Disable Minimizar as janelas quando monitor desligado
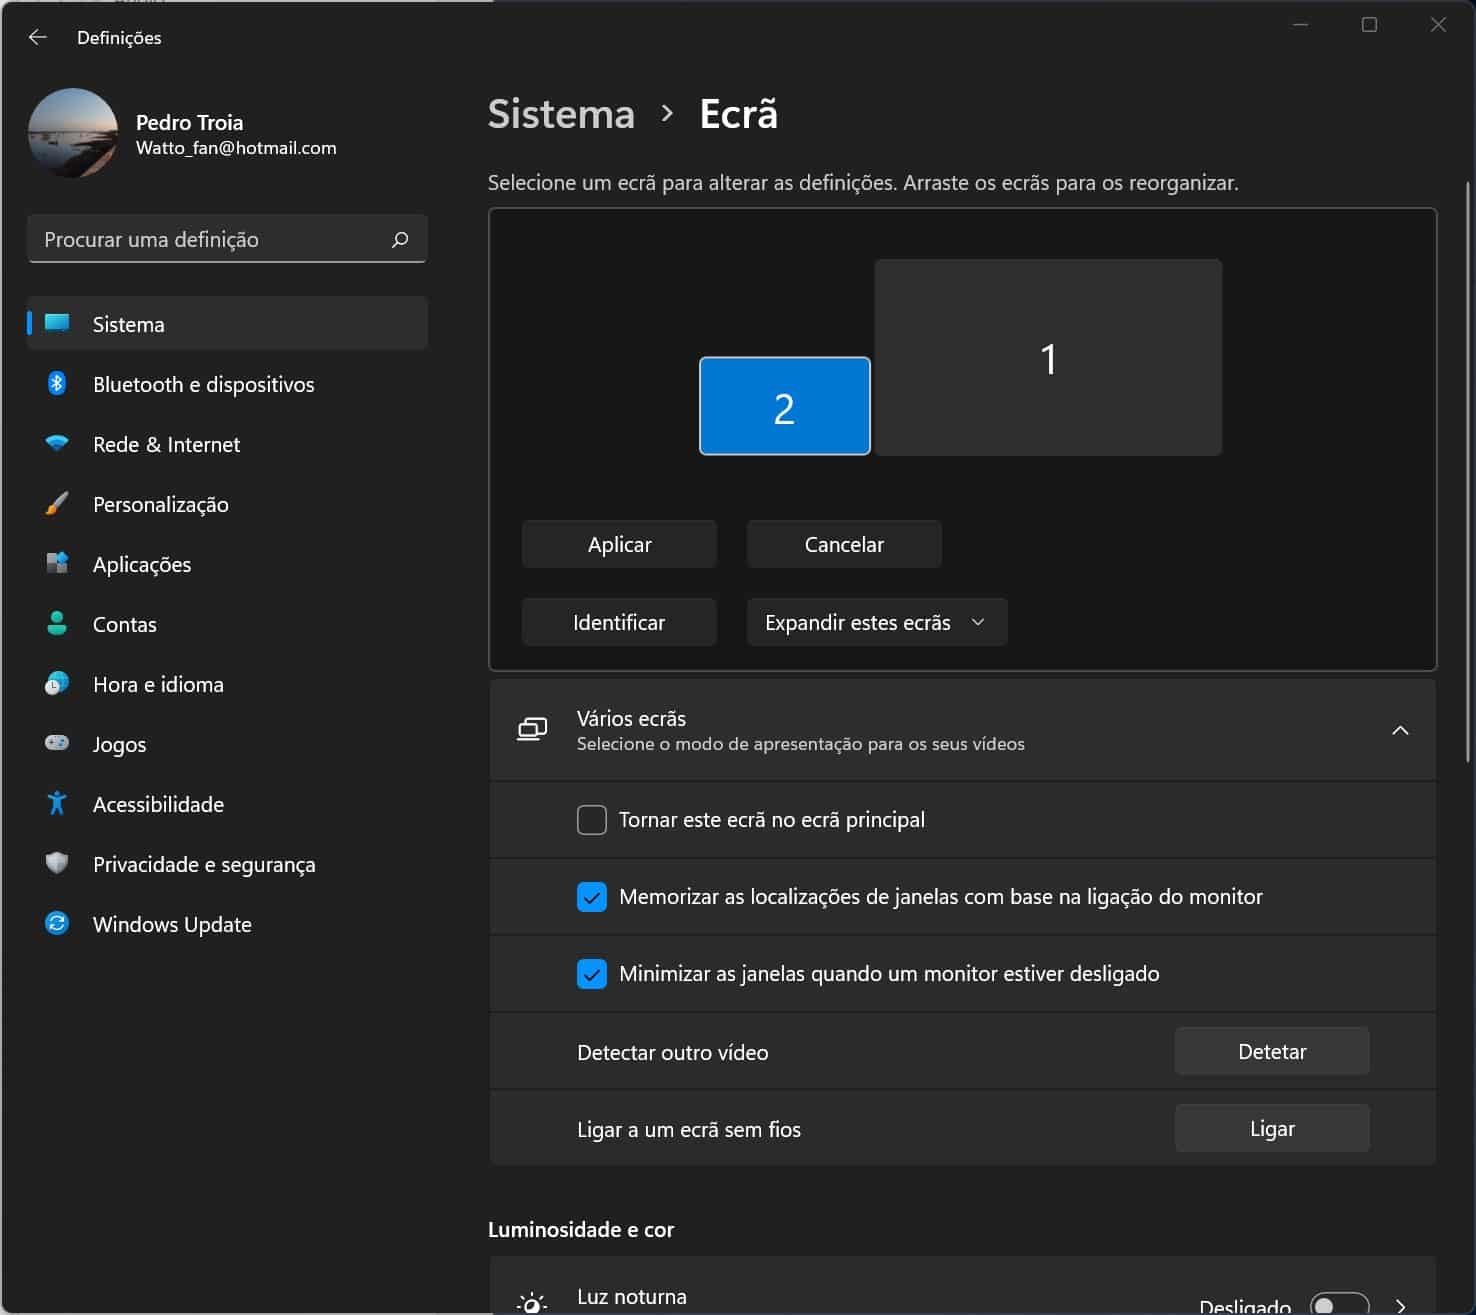 [x=591, y=973]
